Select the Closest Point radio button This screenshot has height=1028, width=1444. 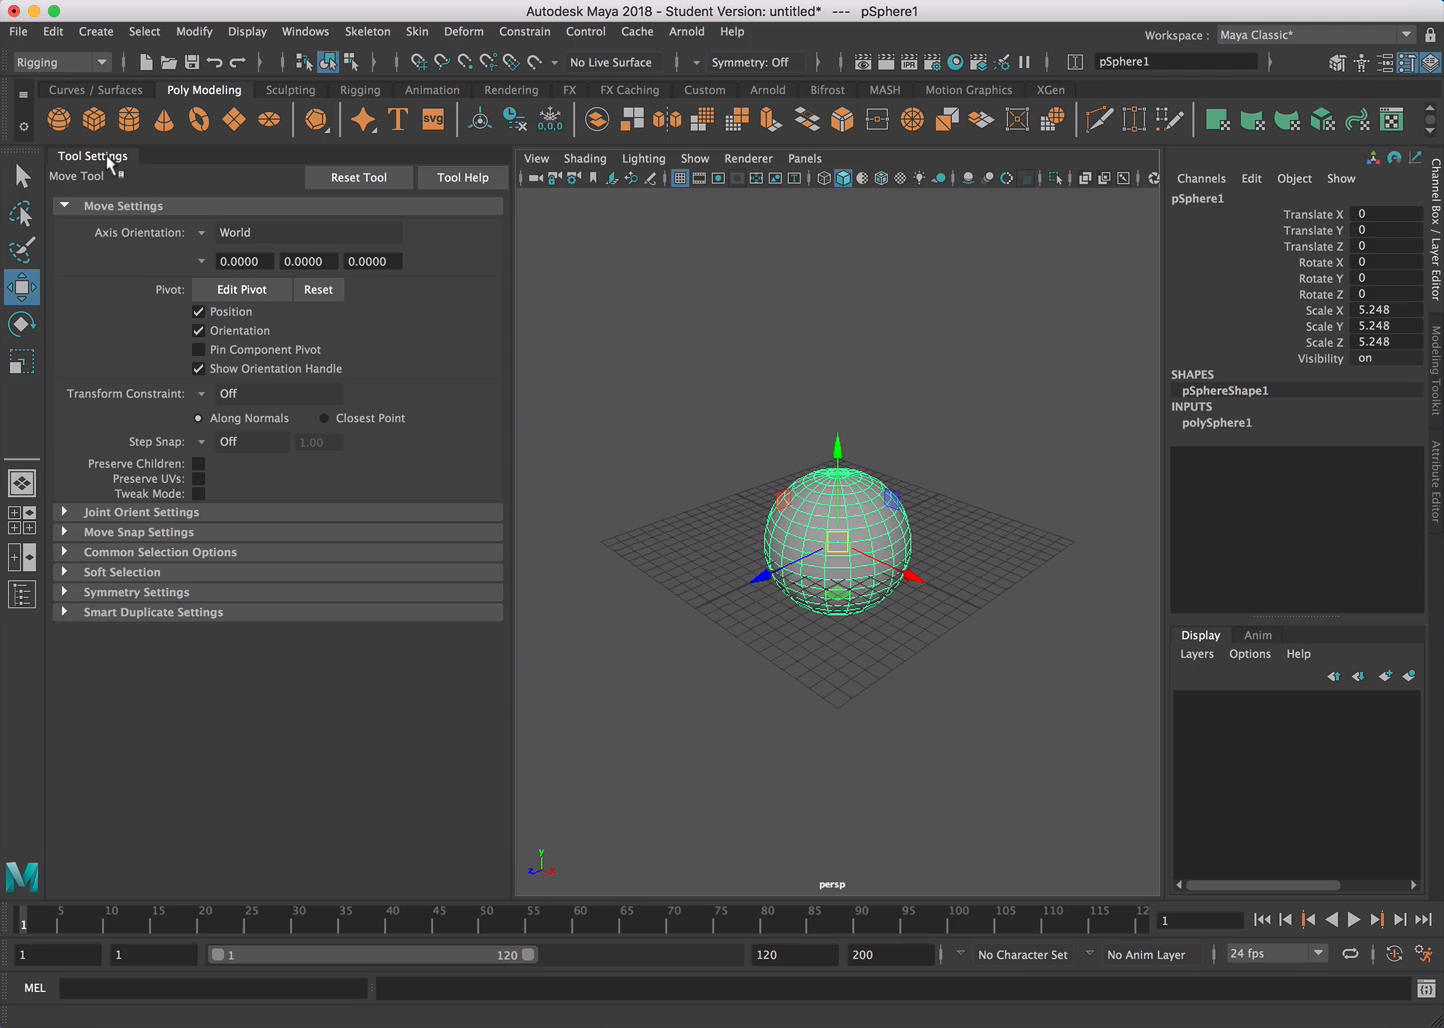(324, 418)
